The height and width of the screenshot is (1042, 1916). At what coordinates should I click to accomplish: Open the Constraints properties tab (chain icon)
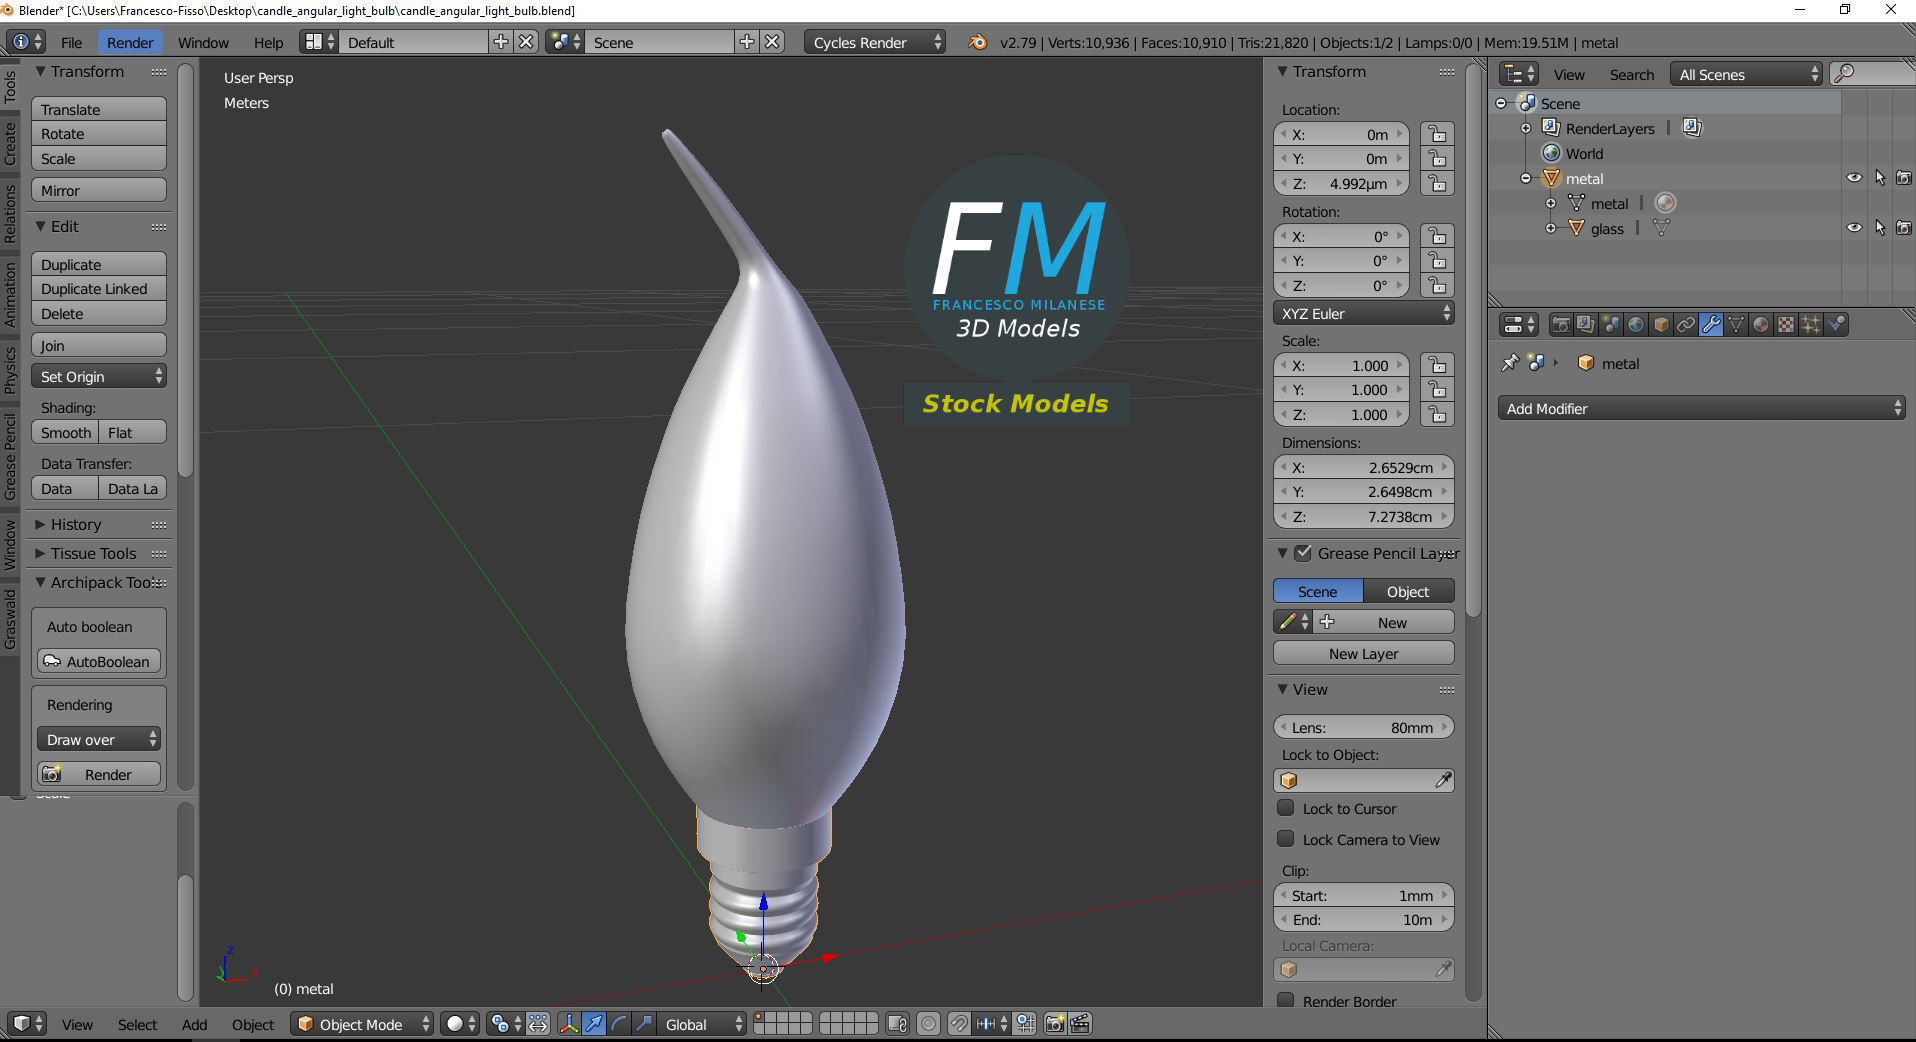coord(1685,325)
